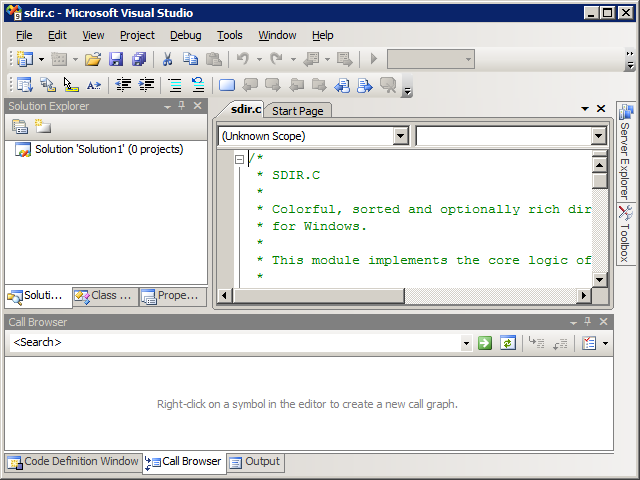Collapse the comment block outline toggle
This screenshot has width=640, height=480.
tap(240, 159)
